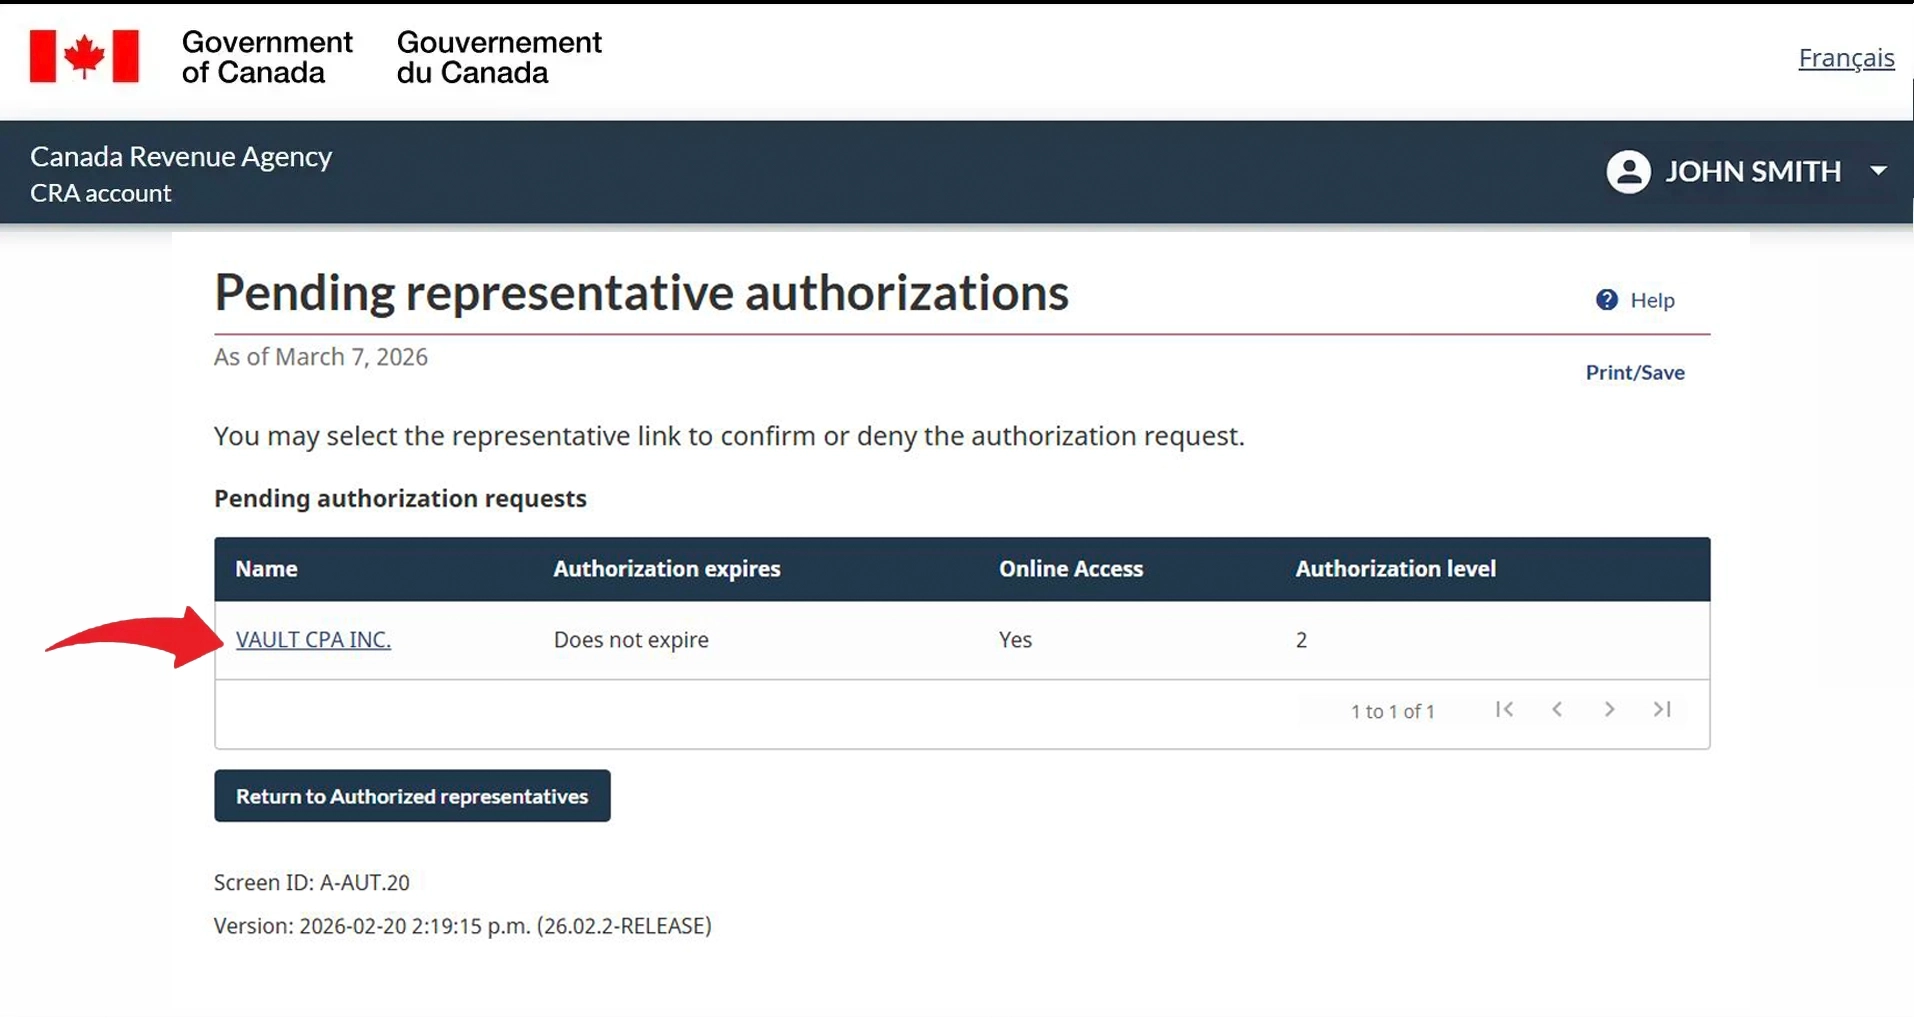The image size is (1914, 1018).
Task: Go to previous page of results
Action: point(1557,710)
